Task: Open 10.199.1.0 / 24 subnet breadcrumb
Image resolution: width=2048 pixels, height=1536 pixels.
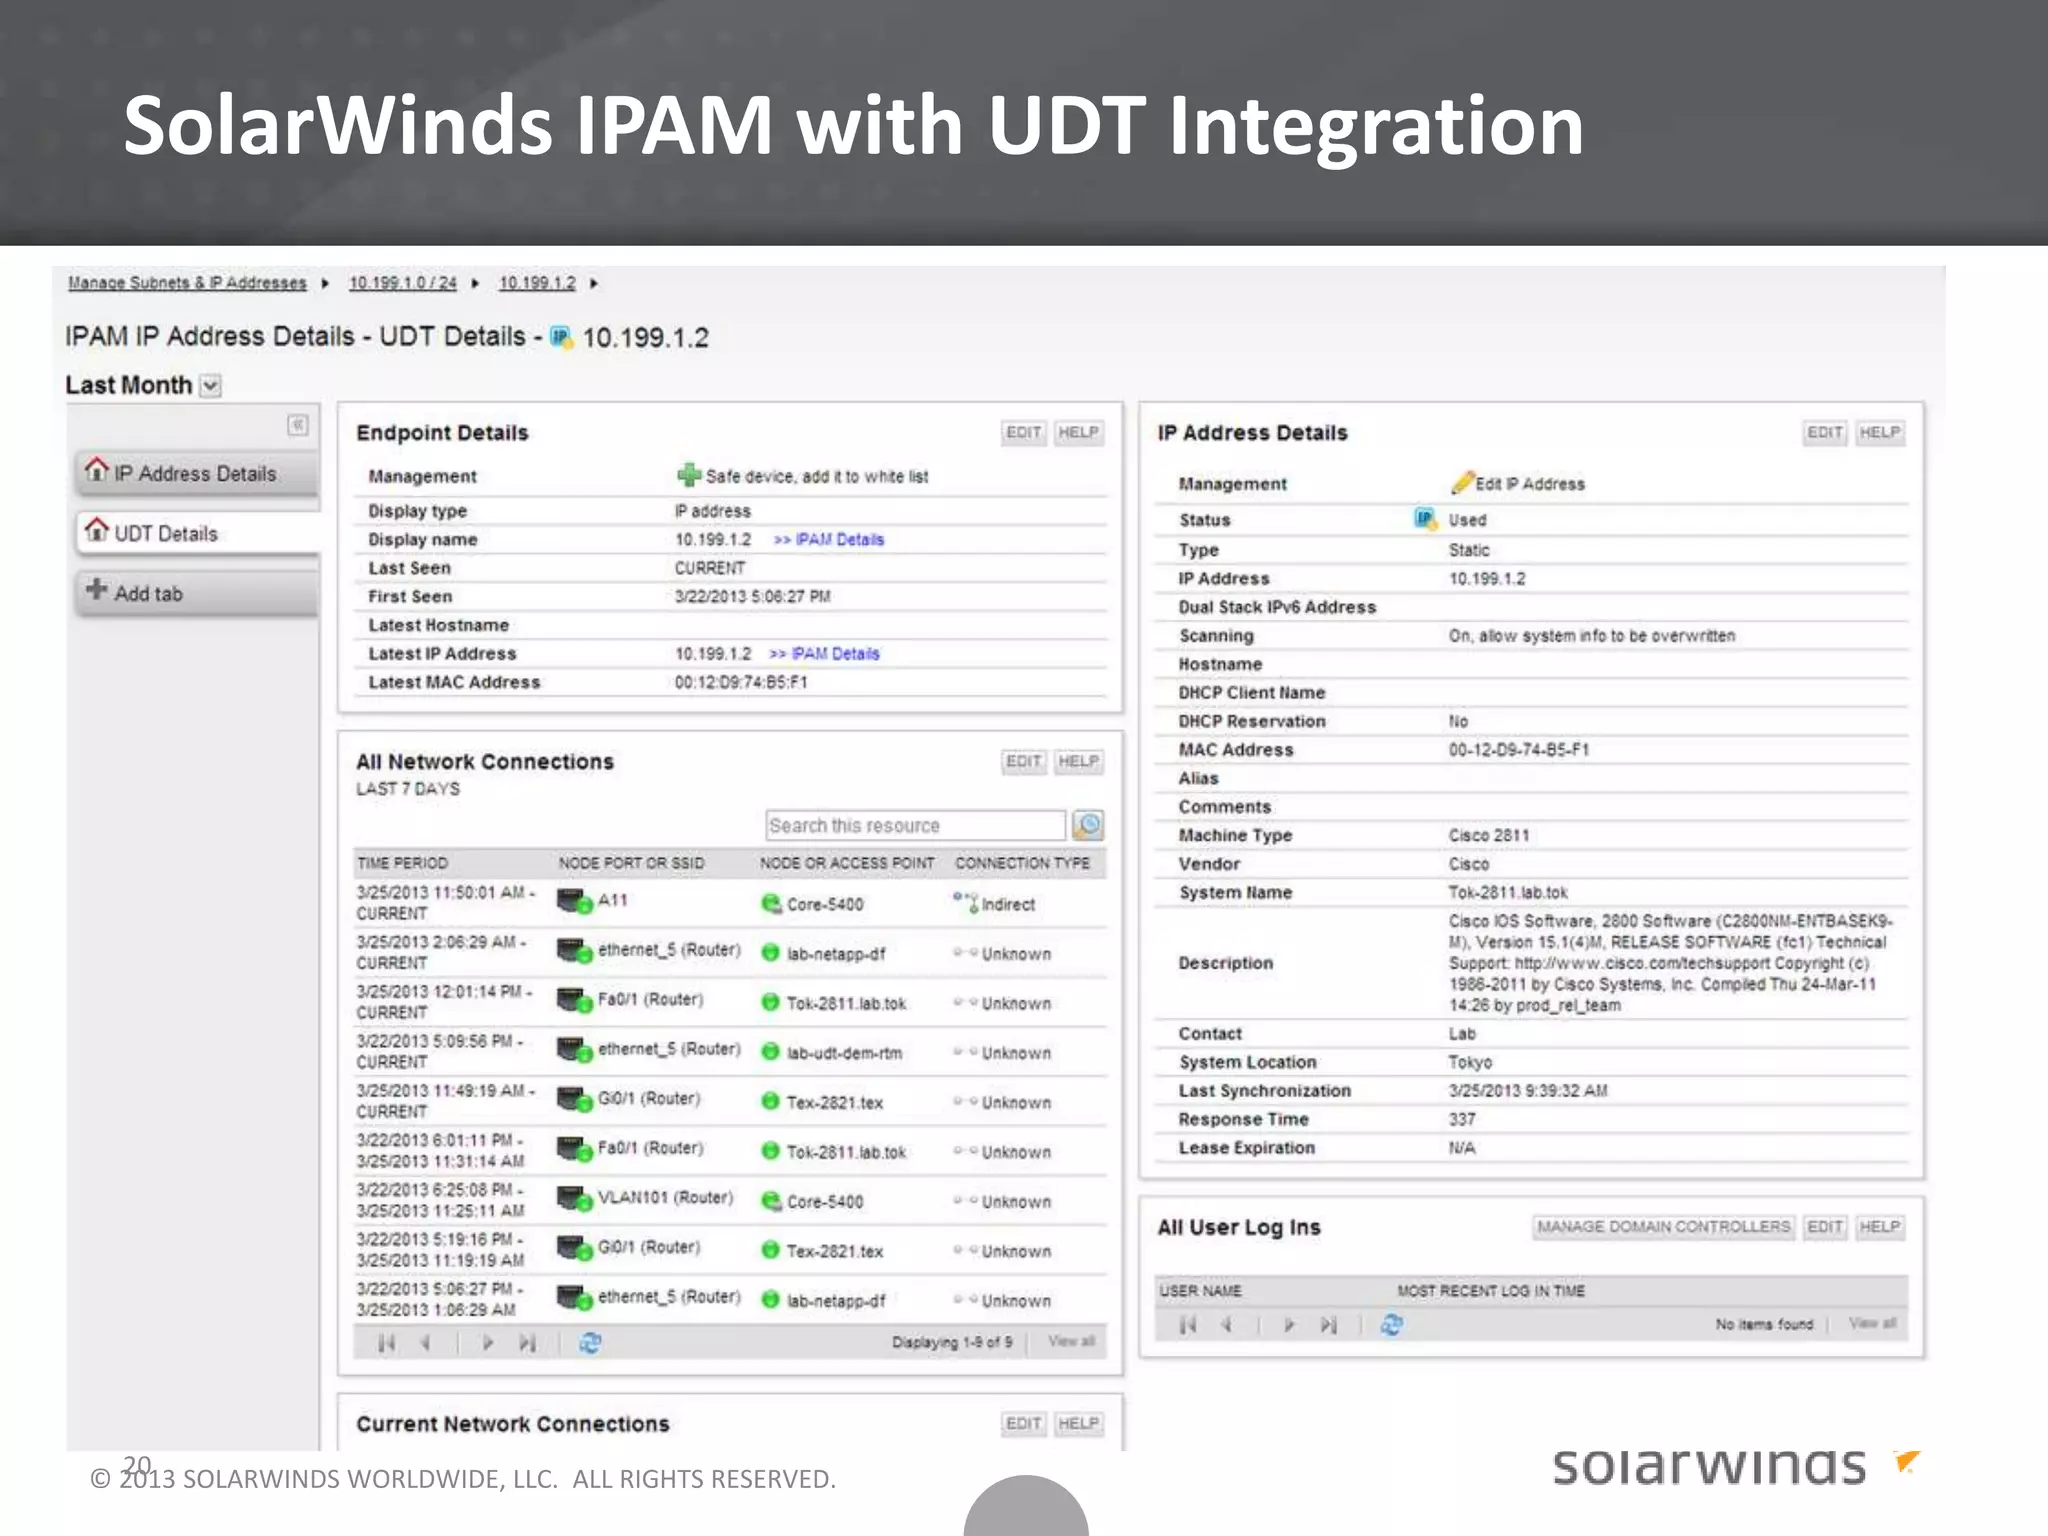Action: click(x=402, y=283)
